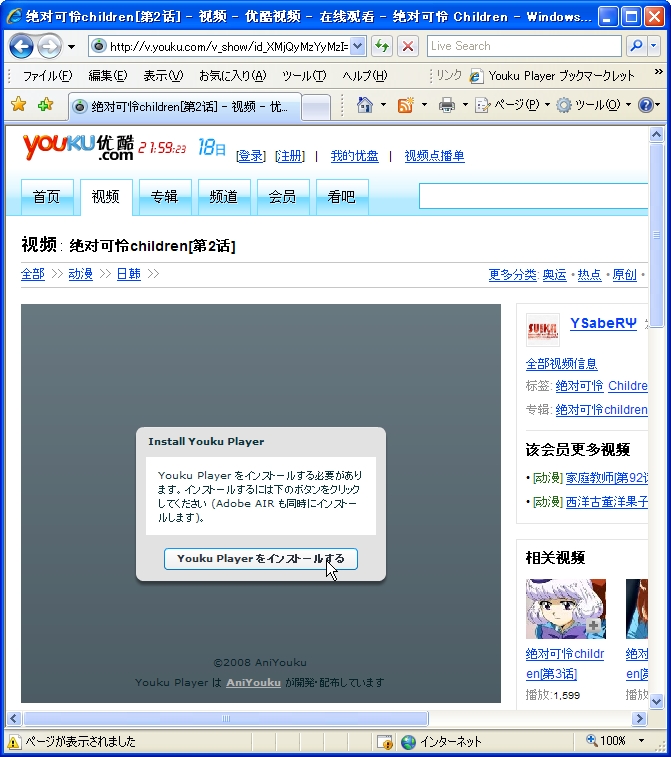
Task: Click the Home house icon
Action: click(365, 104)
